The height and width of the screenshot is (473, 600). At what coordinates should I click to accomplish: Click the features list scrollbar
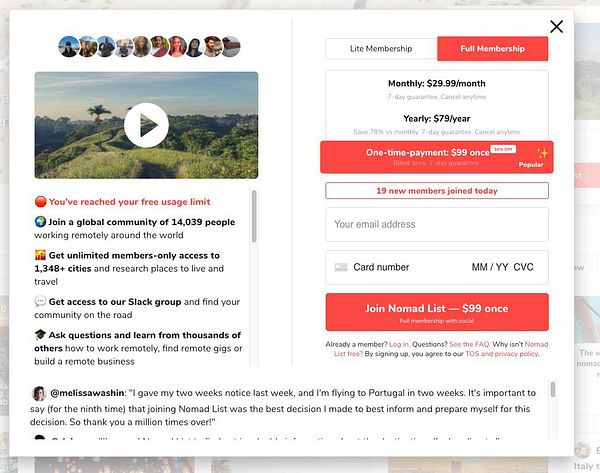click(254, 216)
